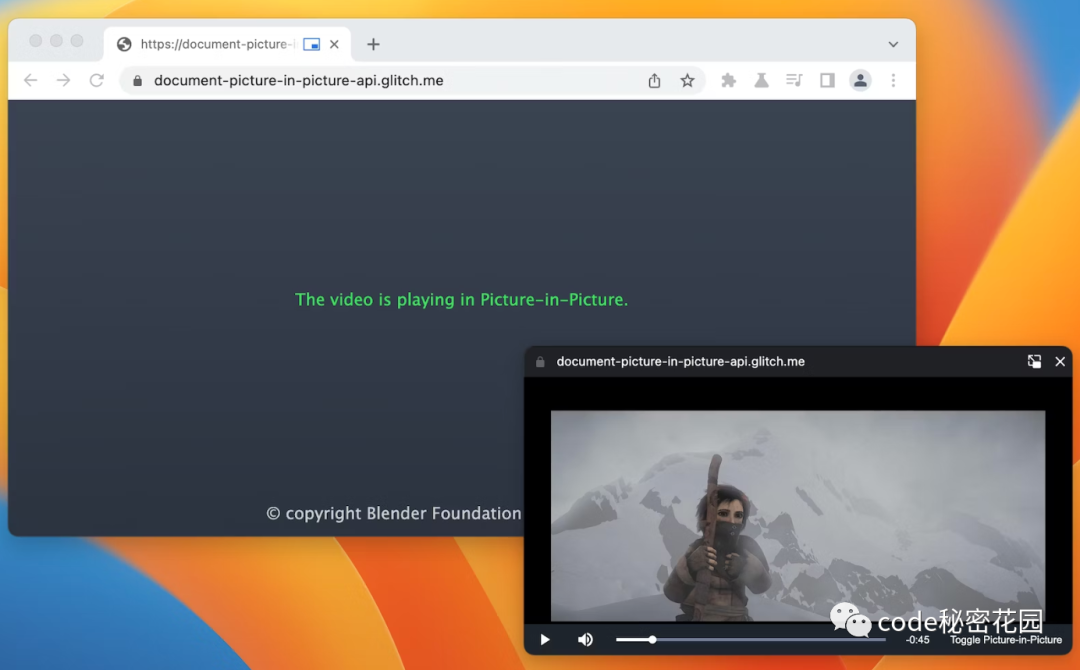Reload the page with the refresh icon
This screenshot has width=1080, height=670.
96,81
